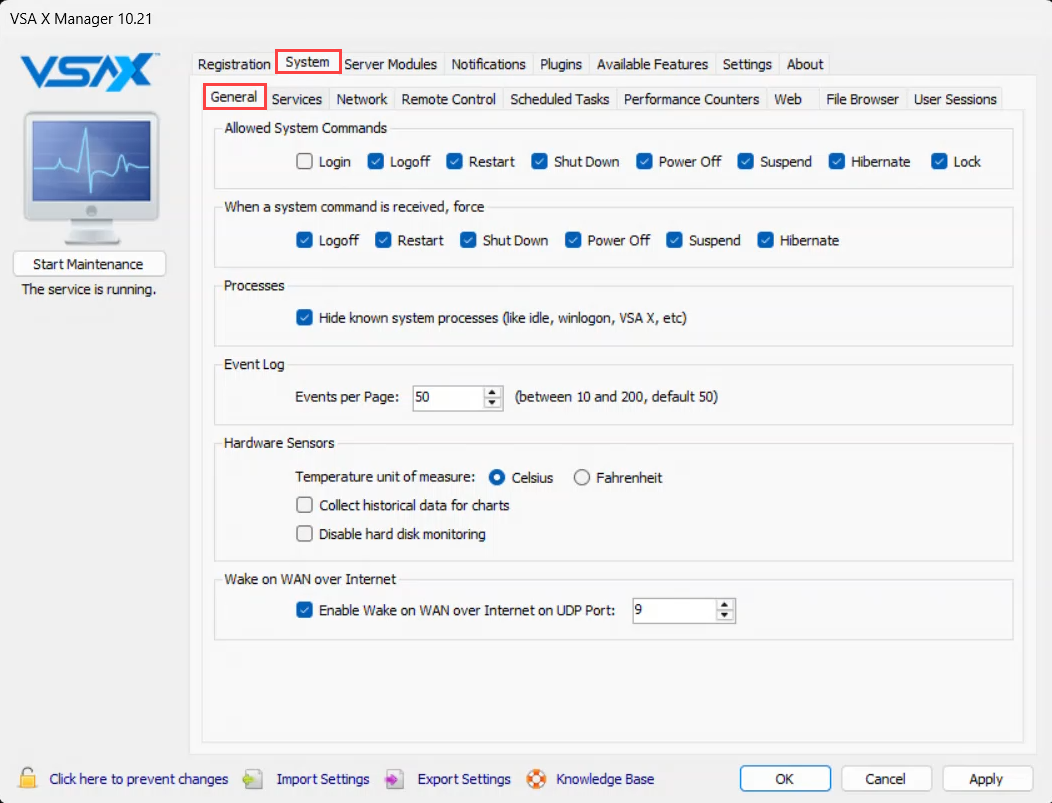Screen dimensions: 1052x803
Task: Switch to the Services sub-tab
Action: 297,99
